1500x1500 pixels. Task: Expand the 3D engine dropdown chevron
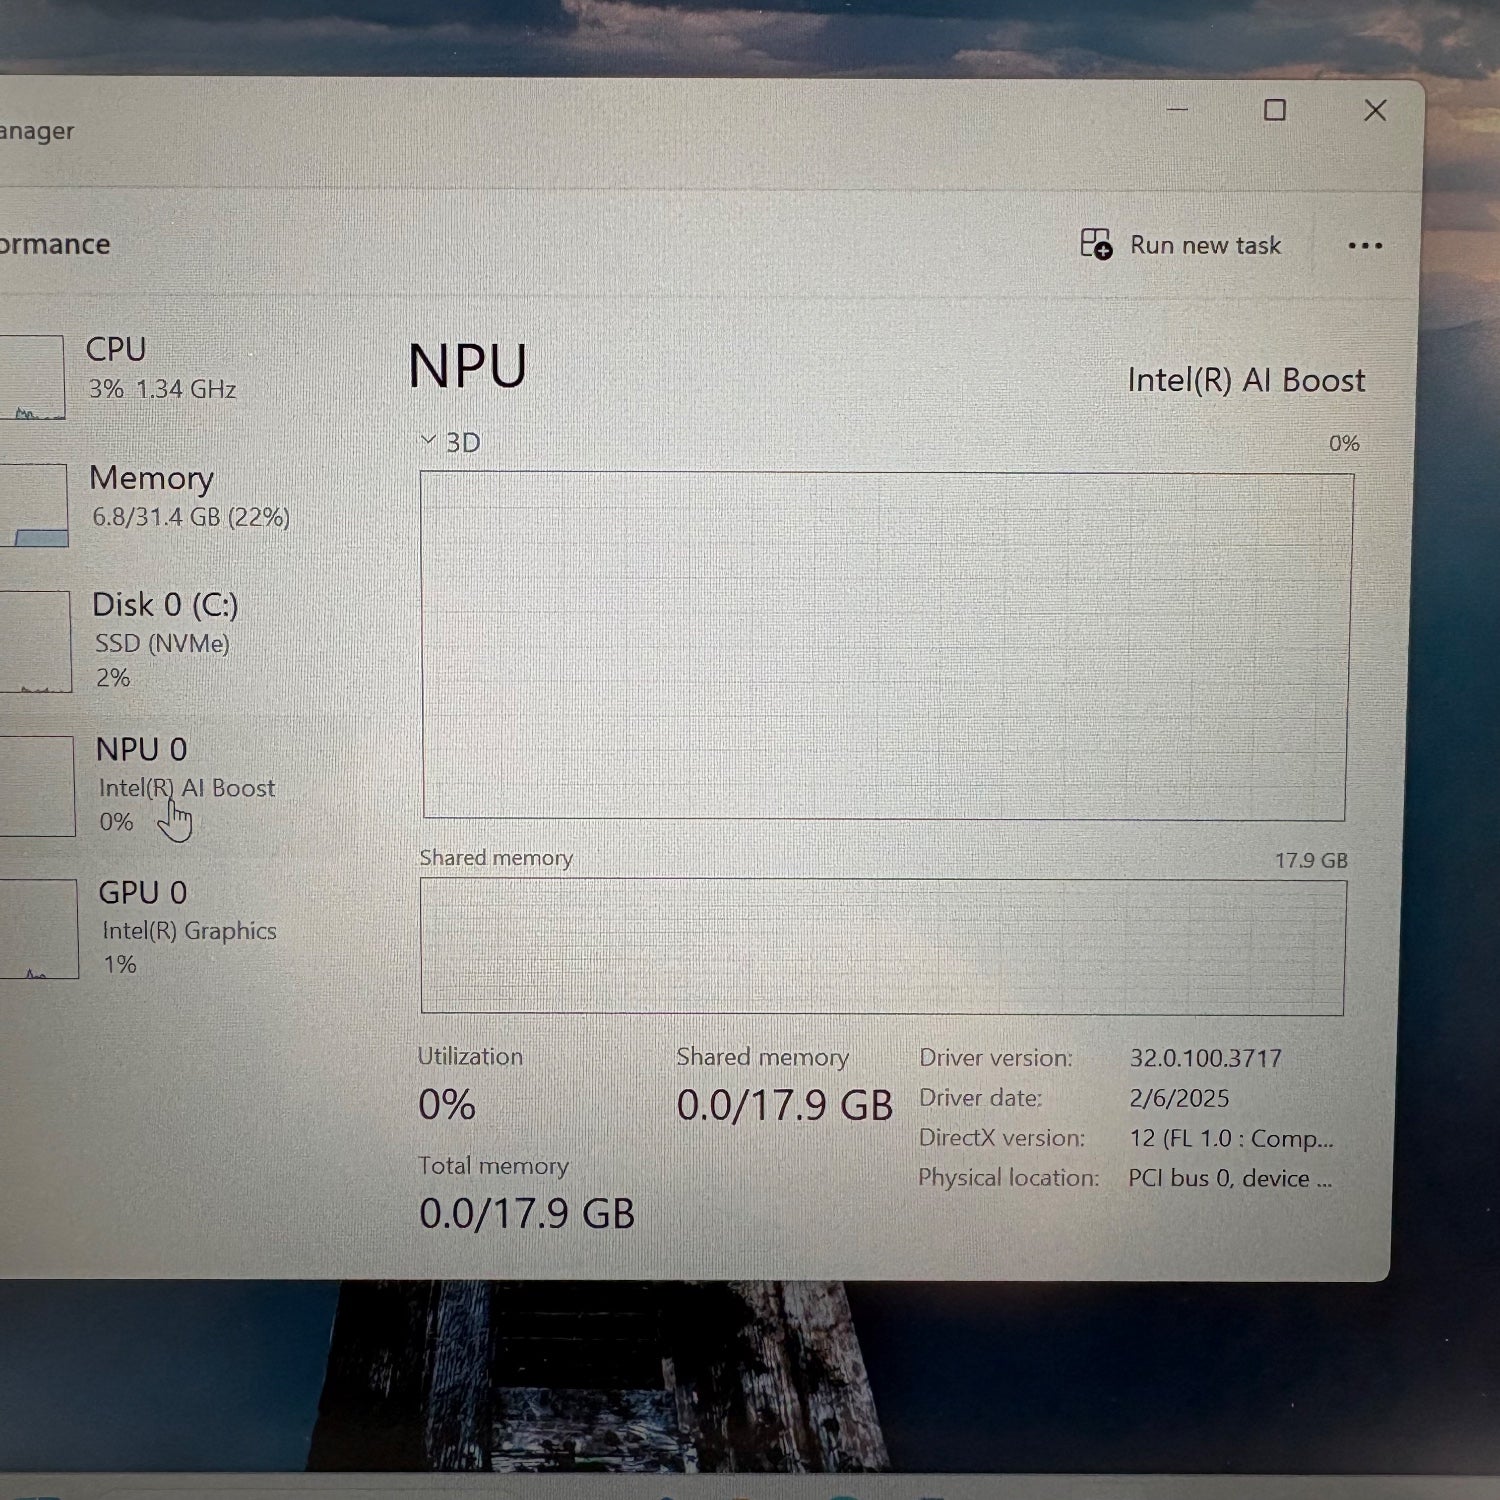click(429, 441)
